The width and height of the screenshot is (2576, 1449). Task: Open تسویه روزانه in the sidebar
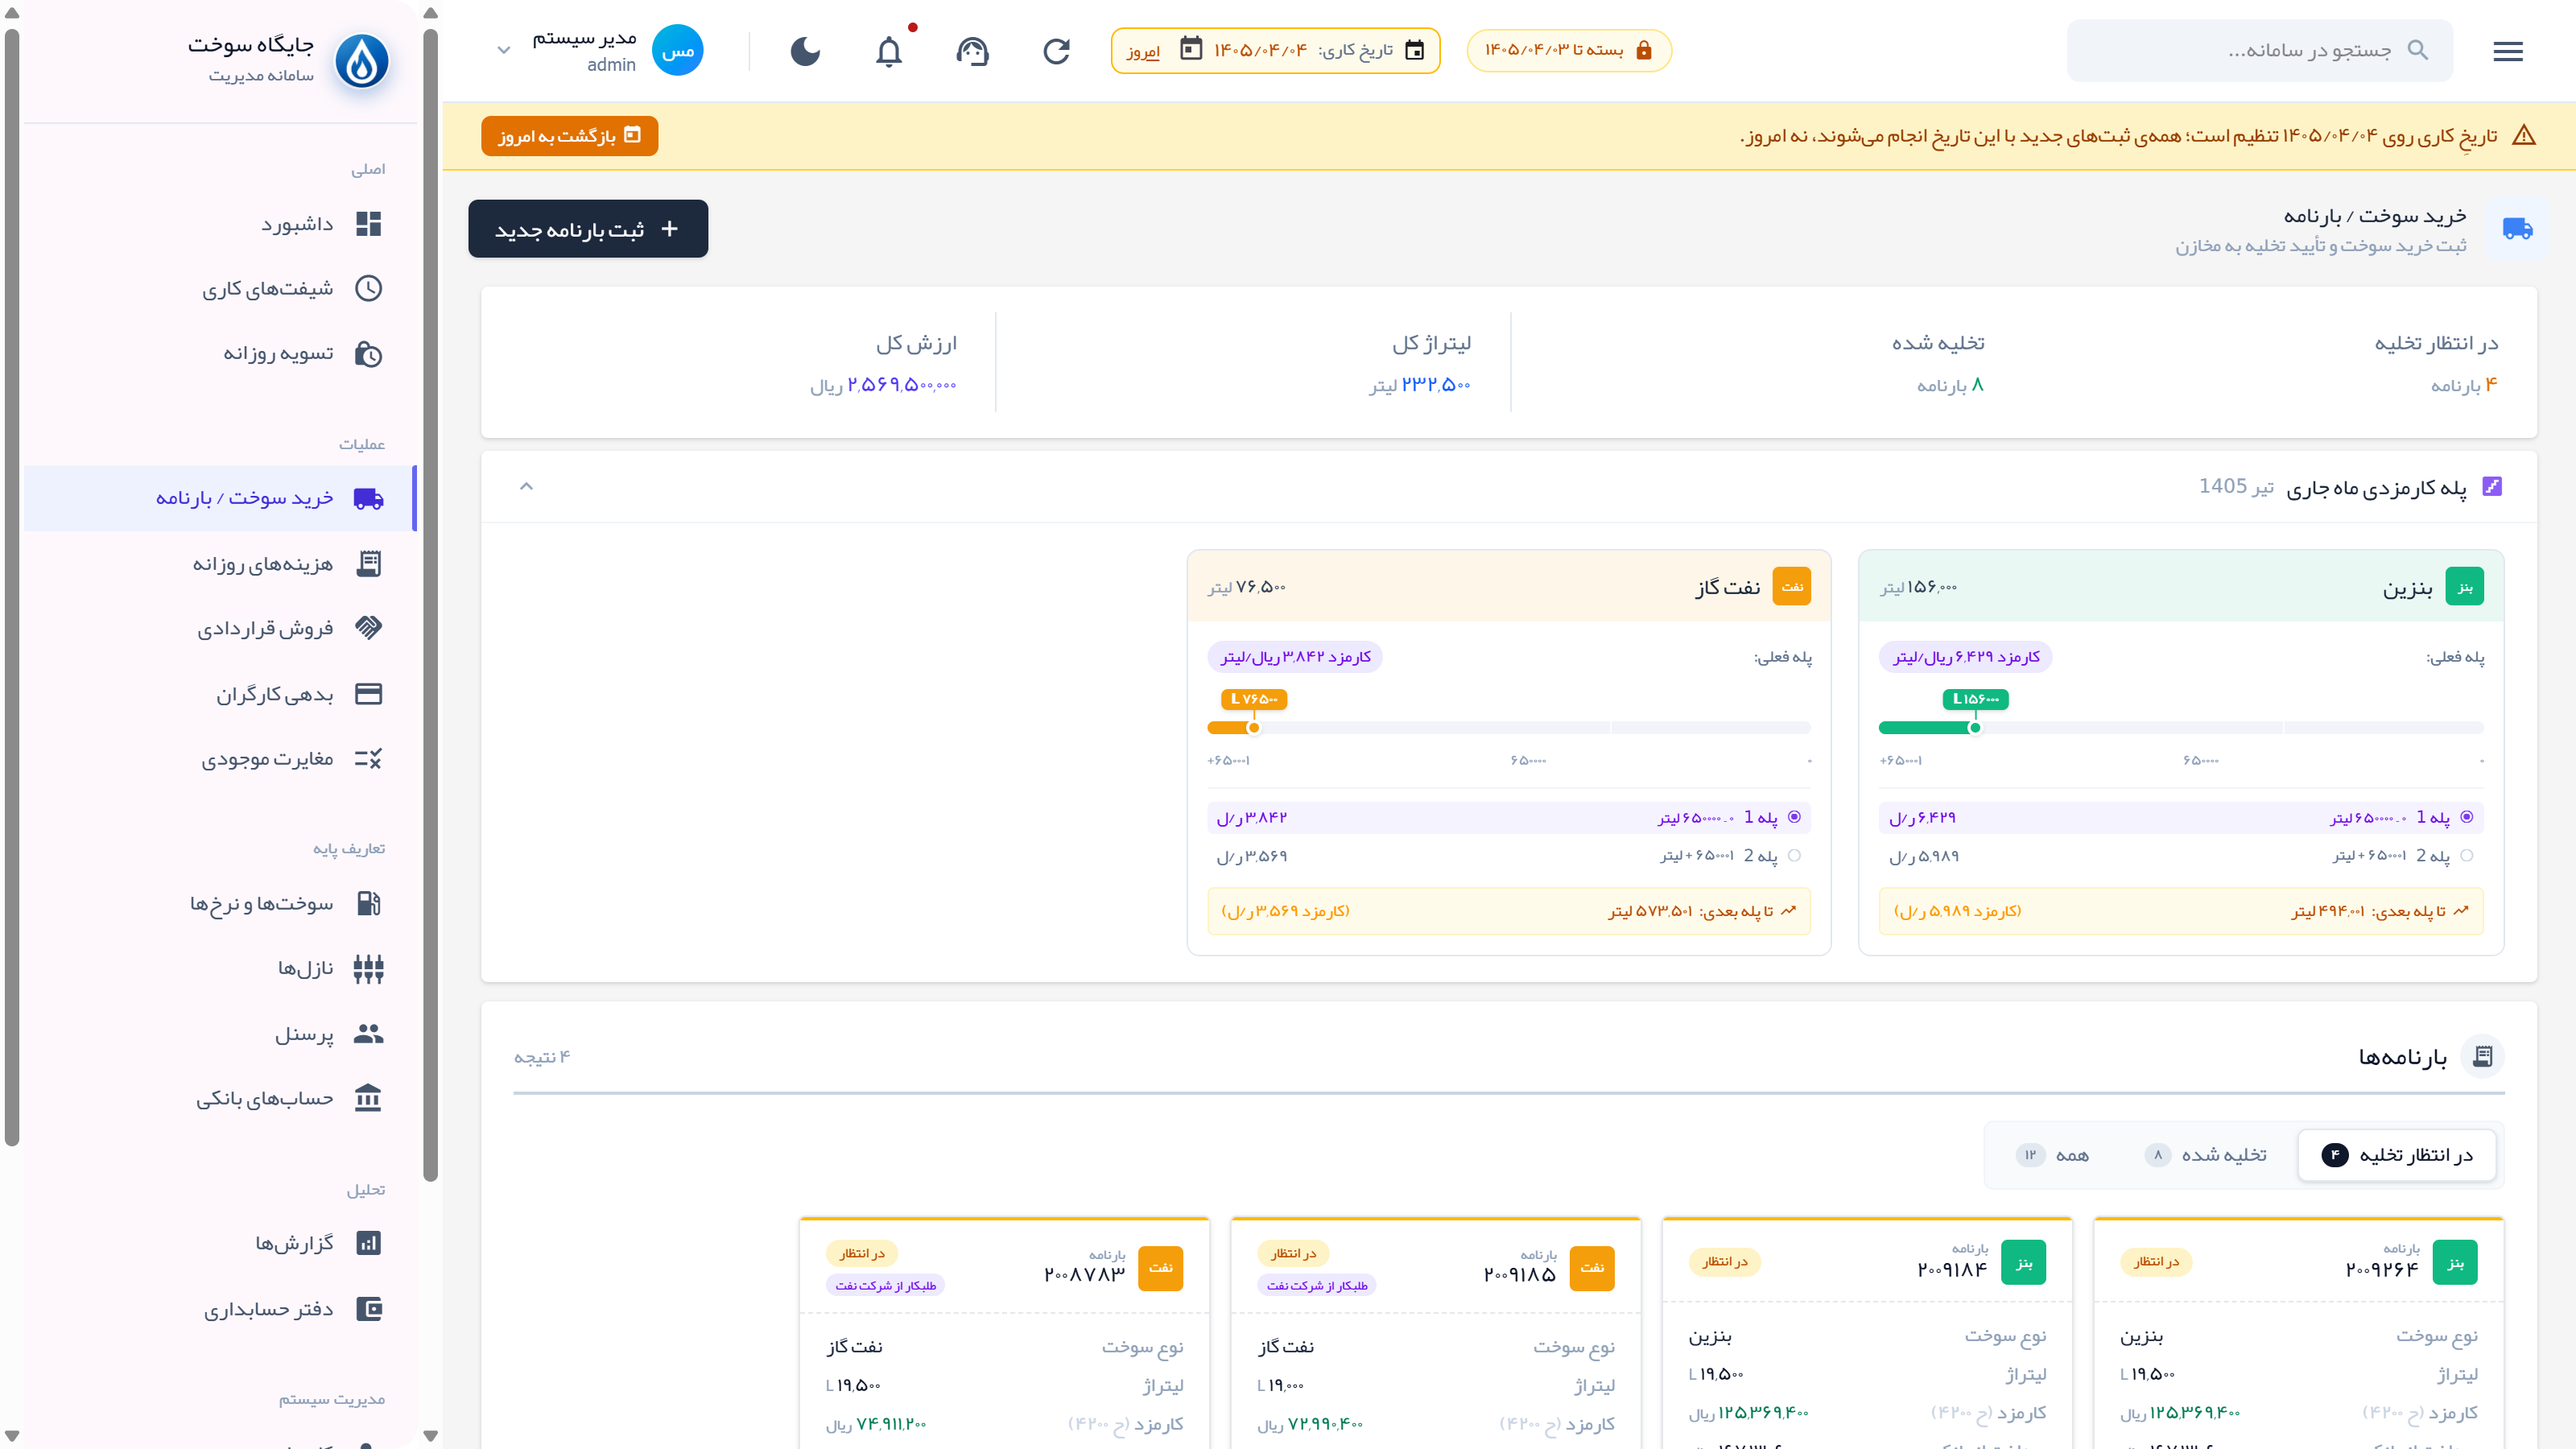point(220,354)
